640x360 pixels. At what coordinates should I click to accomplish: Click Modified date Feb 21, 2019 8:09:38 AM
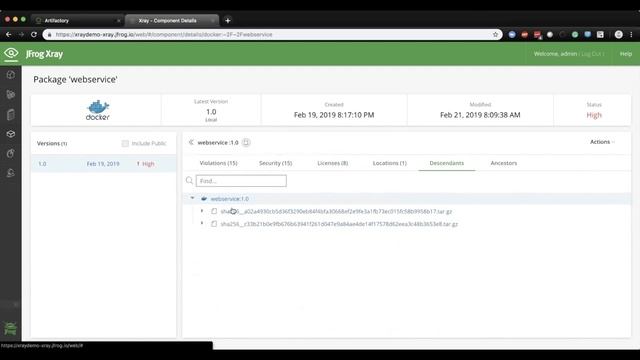(480, 115)
